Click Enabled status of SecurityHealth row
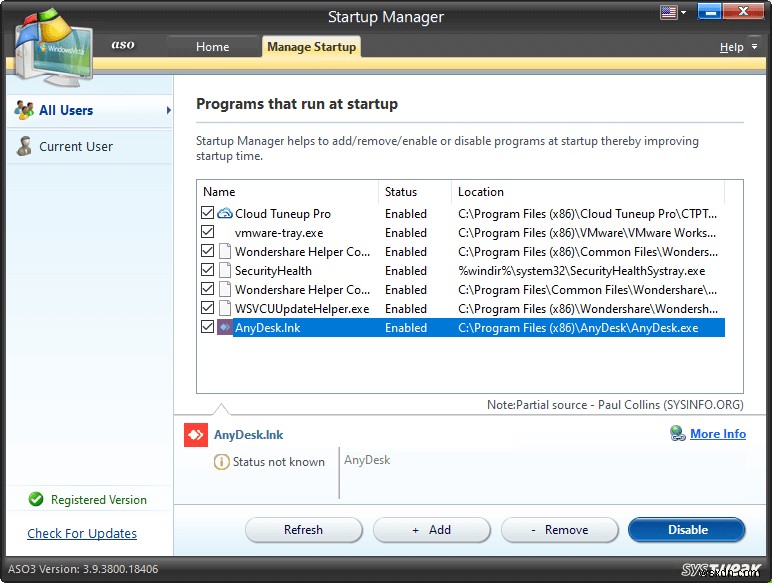Viewport: 772px width, 583px height. [x=406, y=271]
